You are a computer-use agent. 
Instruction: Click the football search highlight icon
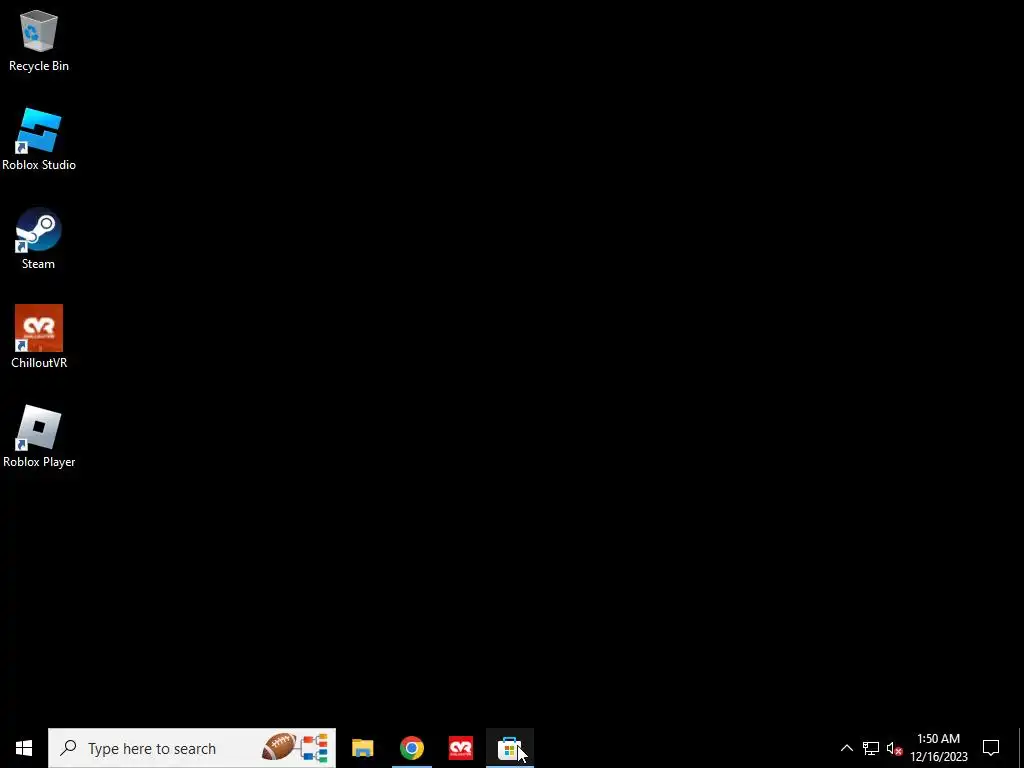295,748
